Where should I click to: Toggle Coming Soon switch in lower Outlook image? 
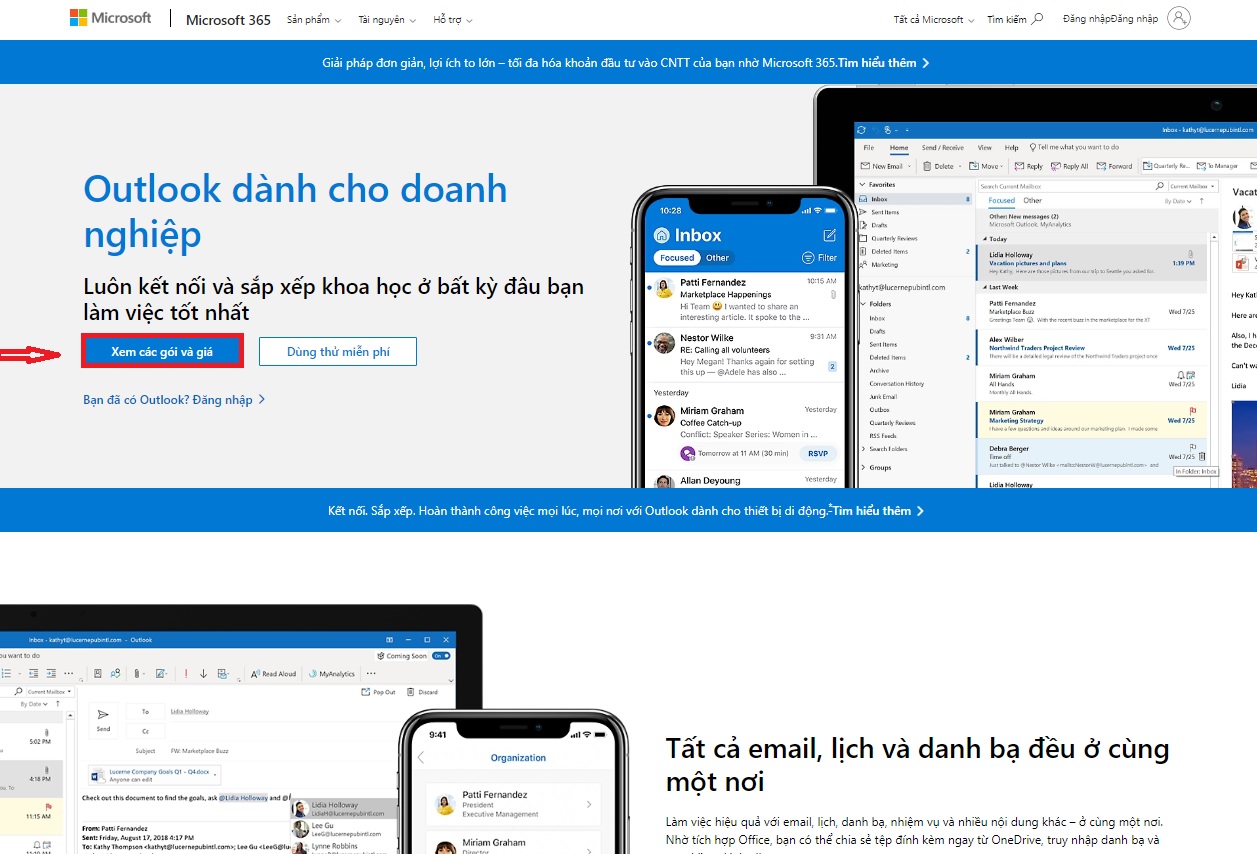440,656
